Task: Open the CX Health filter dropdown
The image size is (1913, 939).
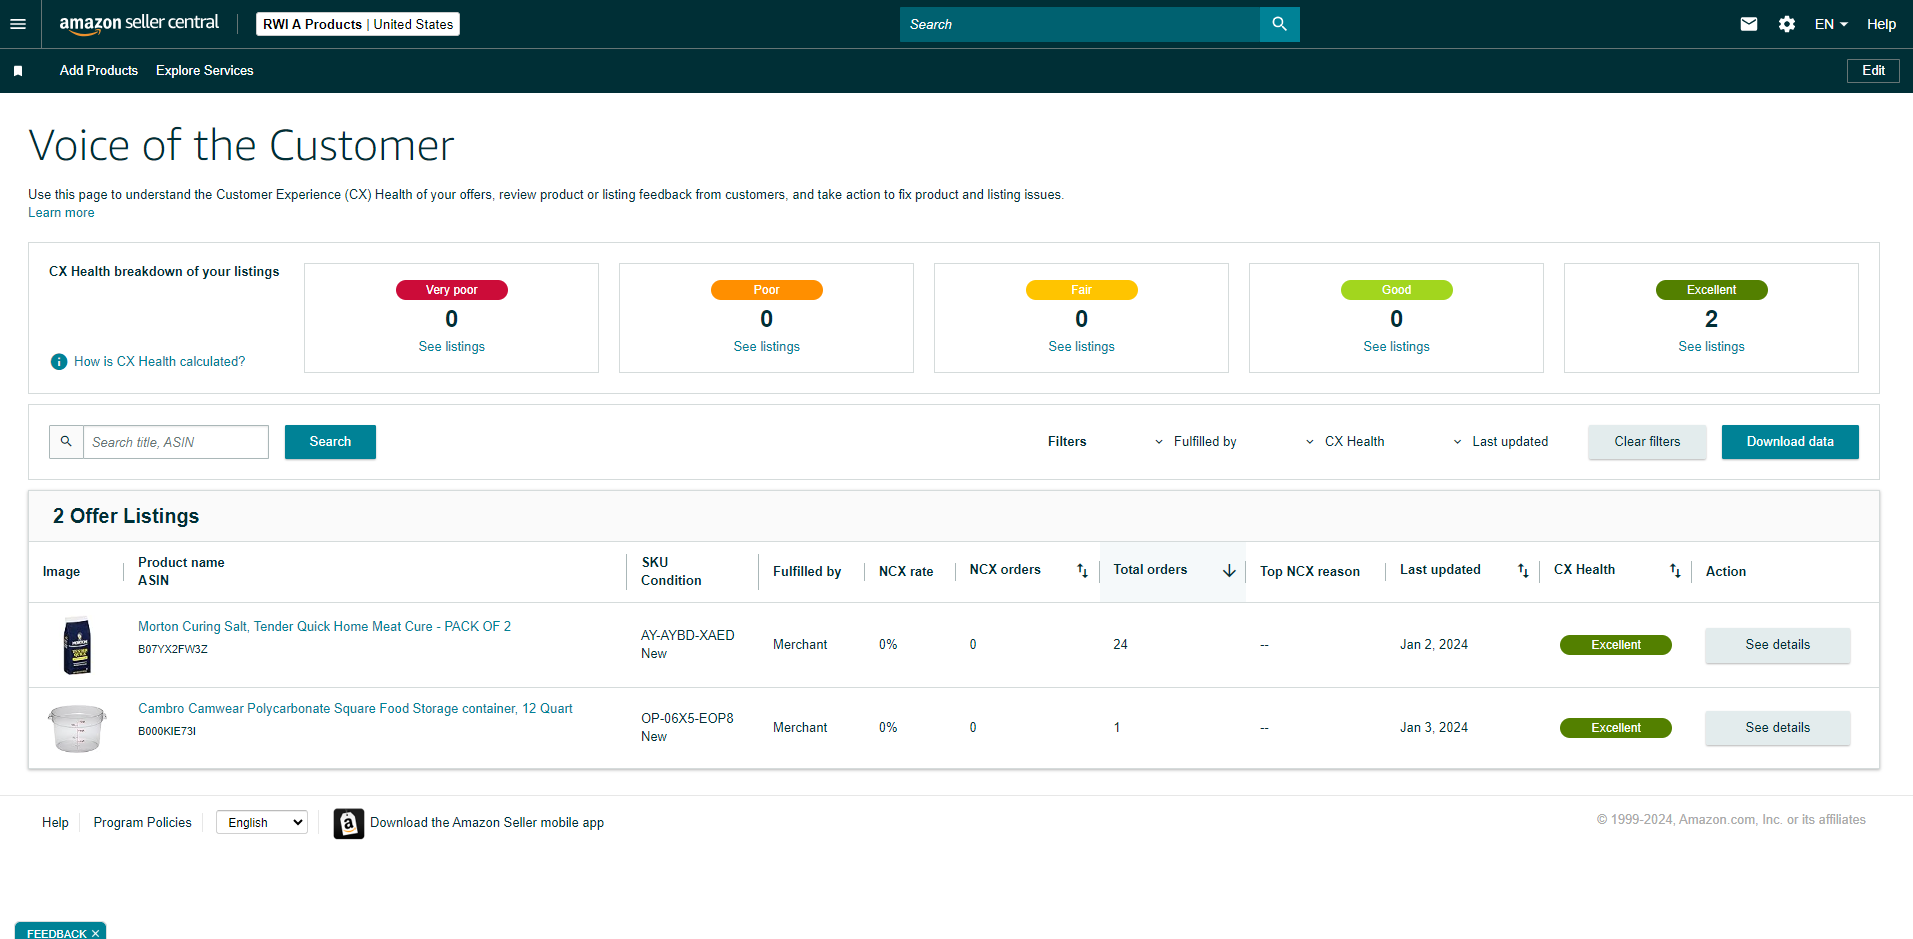Action: pos(1345,441)
